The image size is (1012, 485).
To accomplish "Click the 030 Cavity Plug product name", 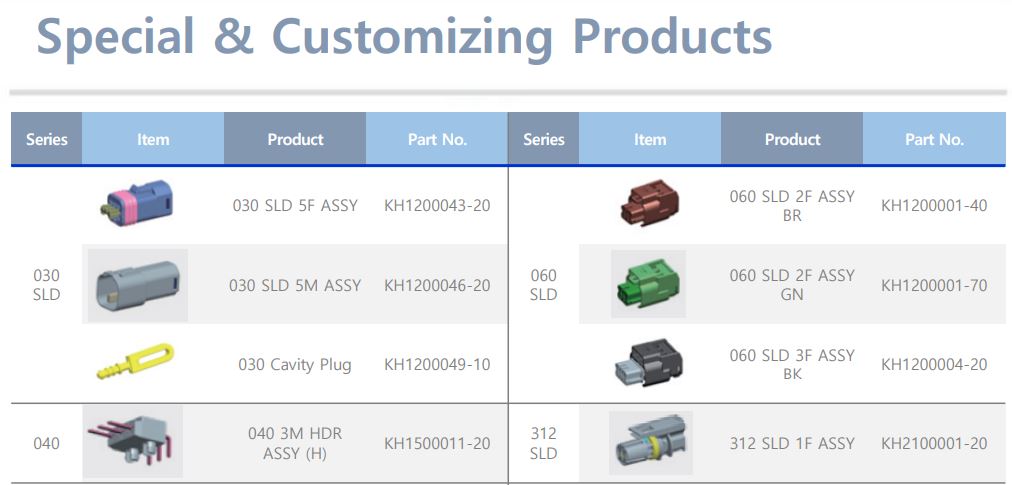I will 295,364.
